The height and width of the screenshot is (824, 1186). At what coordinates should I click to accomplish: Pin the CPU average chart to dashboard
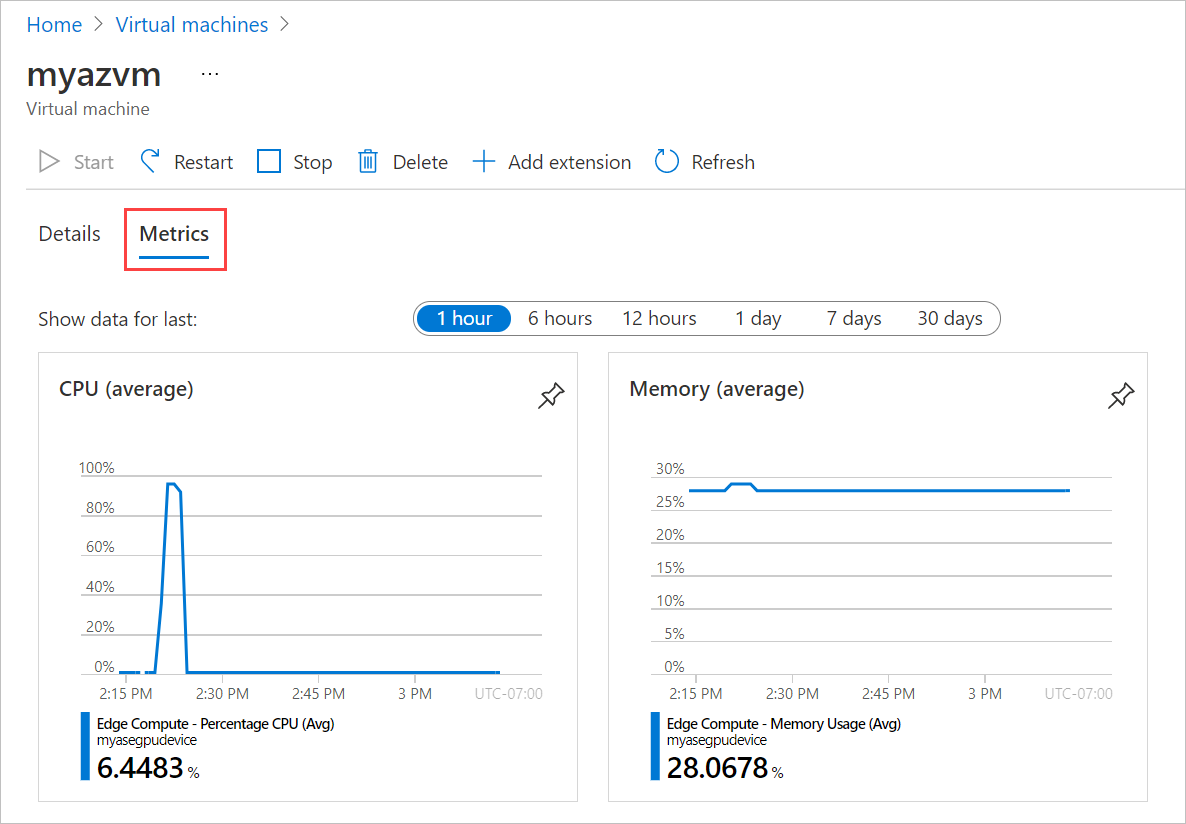click(551, 396)
